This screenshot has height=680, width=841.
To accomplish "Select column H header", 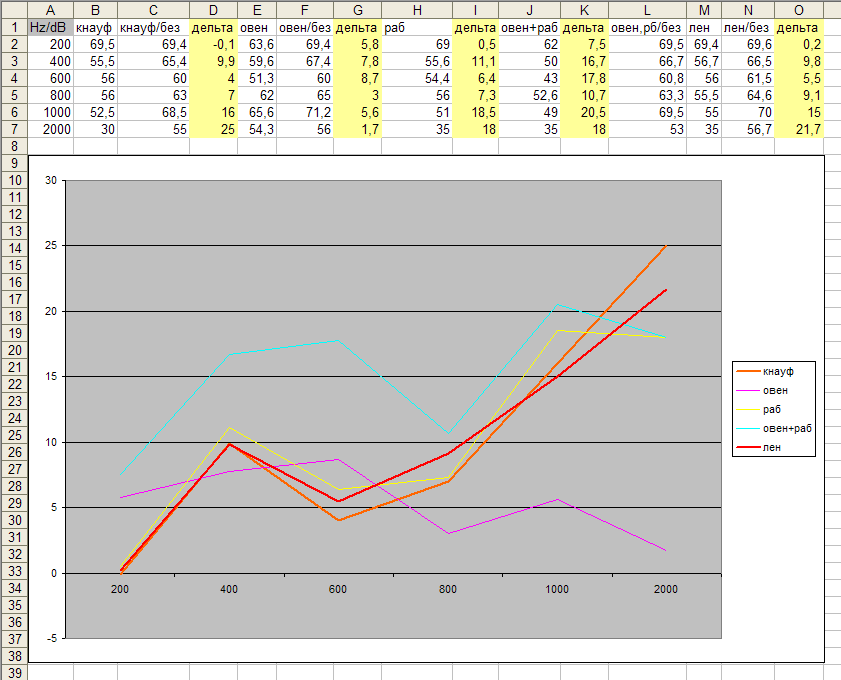I will (416, 9).
